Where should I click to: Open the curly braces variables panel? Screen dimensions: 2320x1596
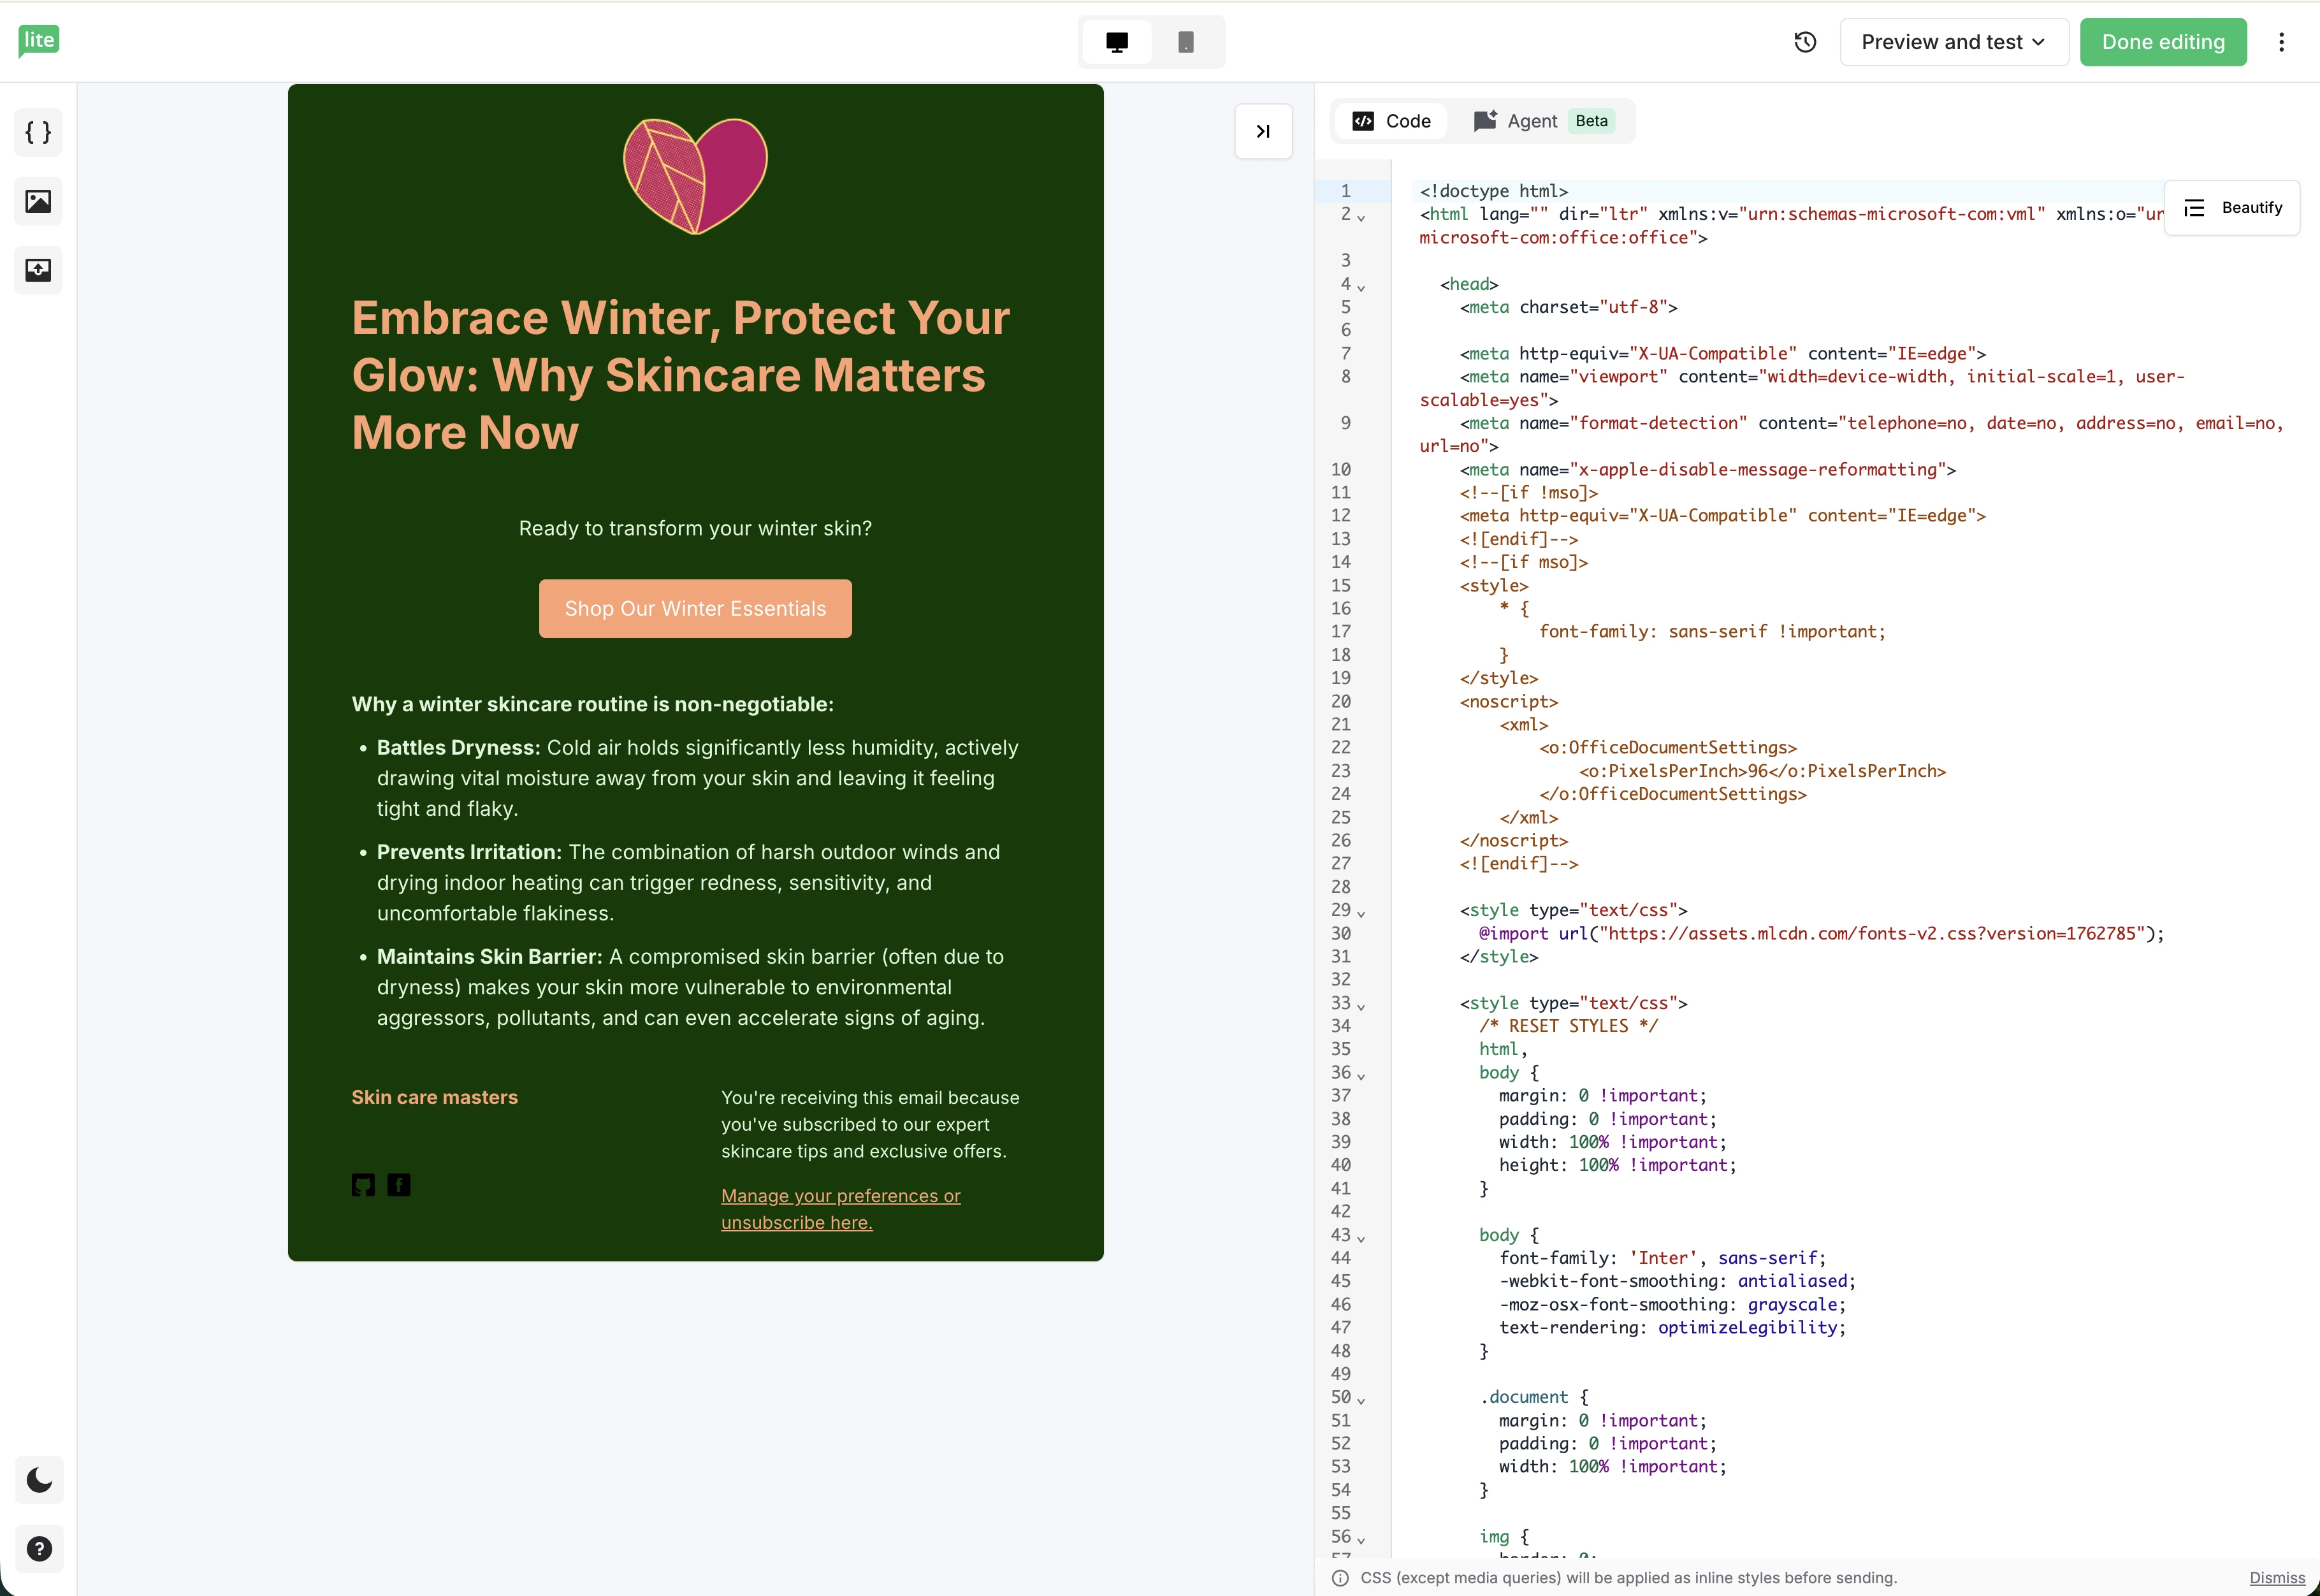[x=38, y=132]
